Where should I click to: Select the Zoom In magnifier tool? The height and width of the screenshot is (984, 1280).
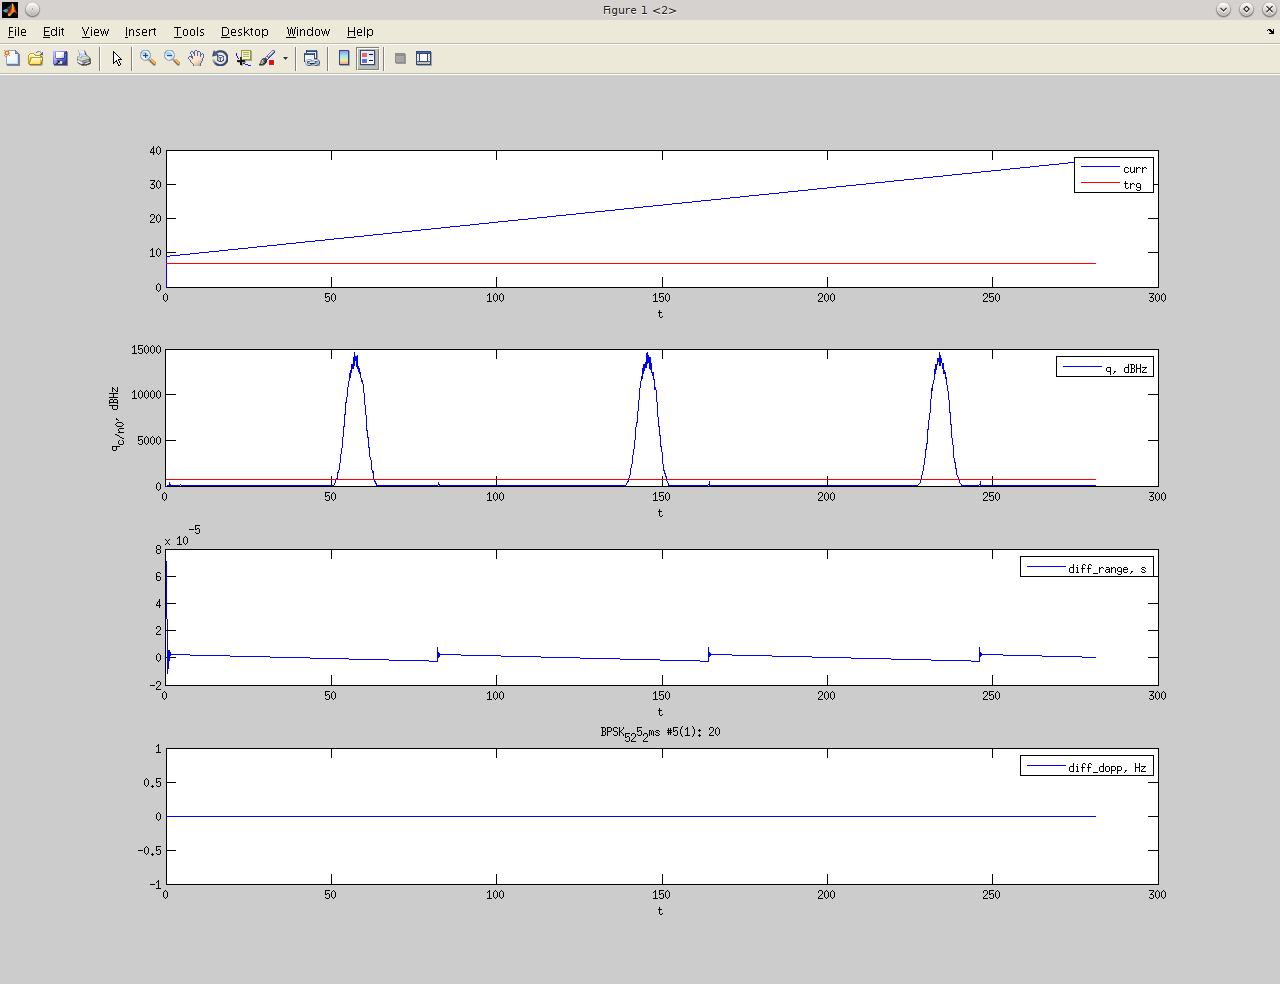148,58
